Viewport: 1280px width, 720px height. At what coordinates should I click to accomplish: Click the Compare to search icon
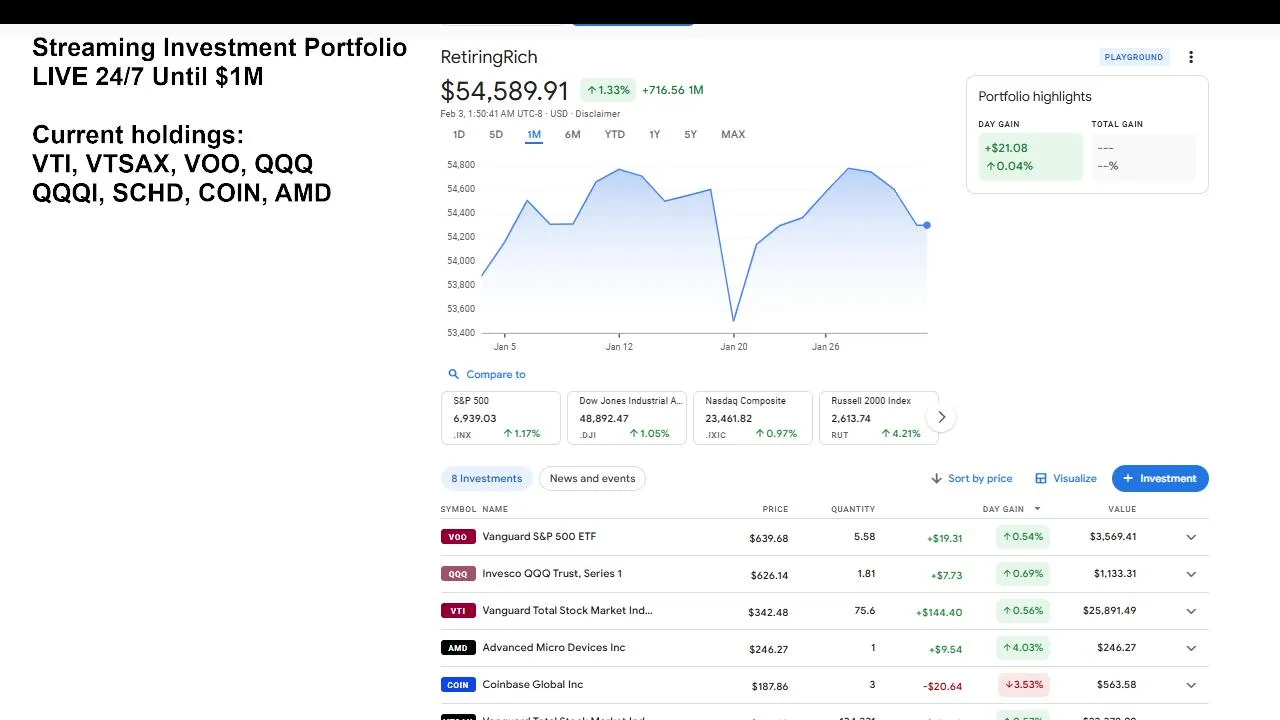454,374
